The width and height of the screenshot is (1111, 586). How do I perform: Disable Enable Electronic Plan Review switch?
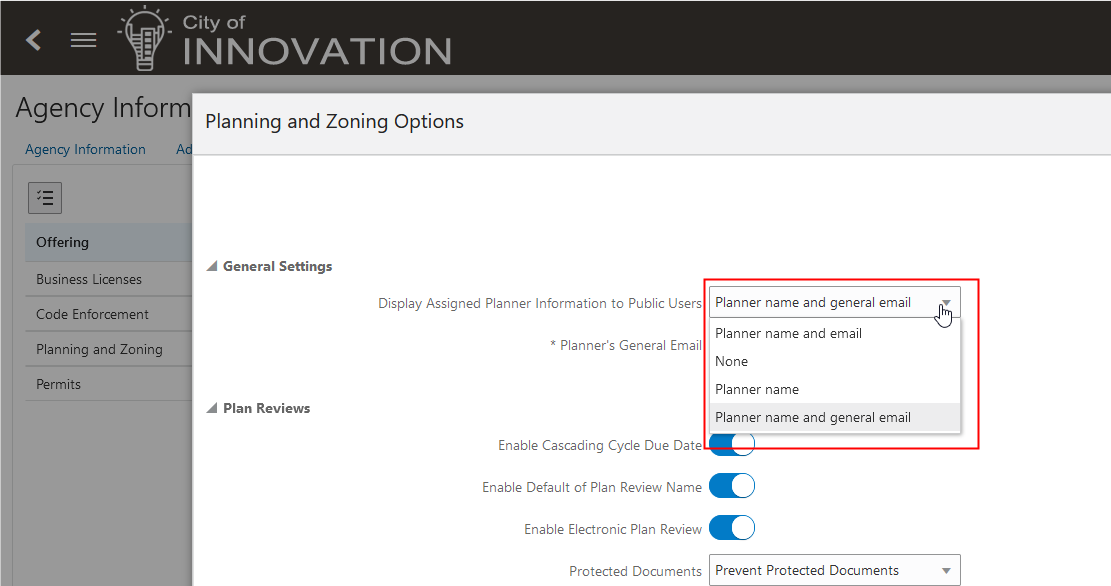point(732,529)
